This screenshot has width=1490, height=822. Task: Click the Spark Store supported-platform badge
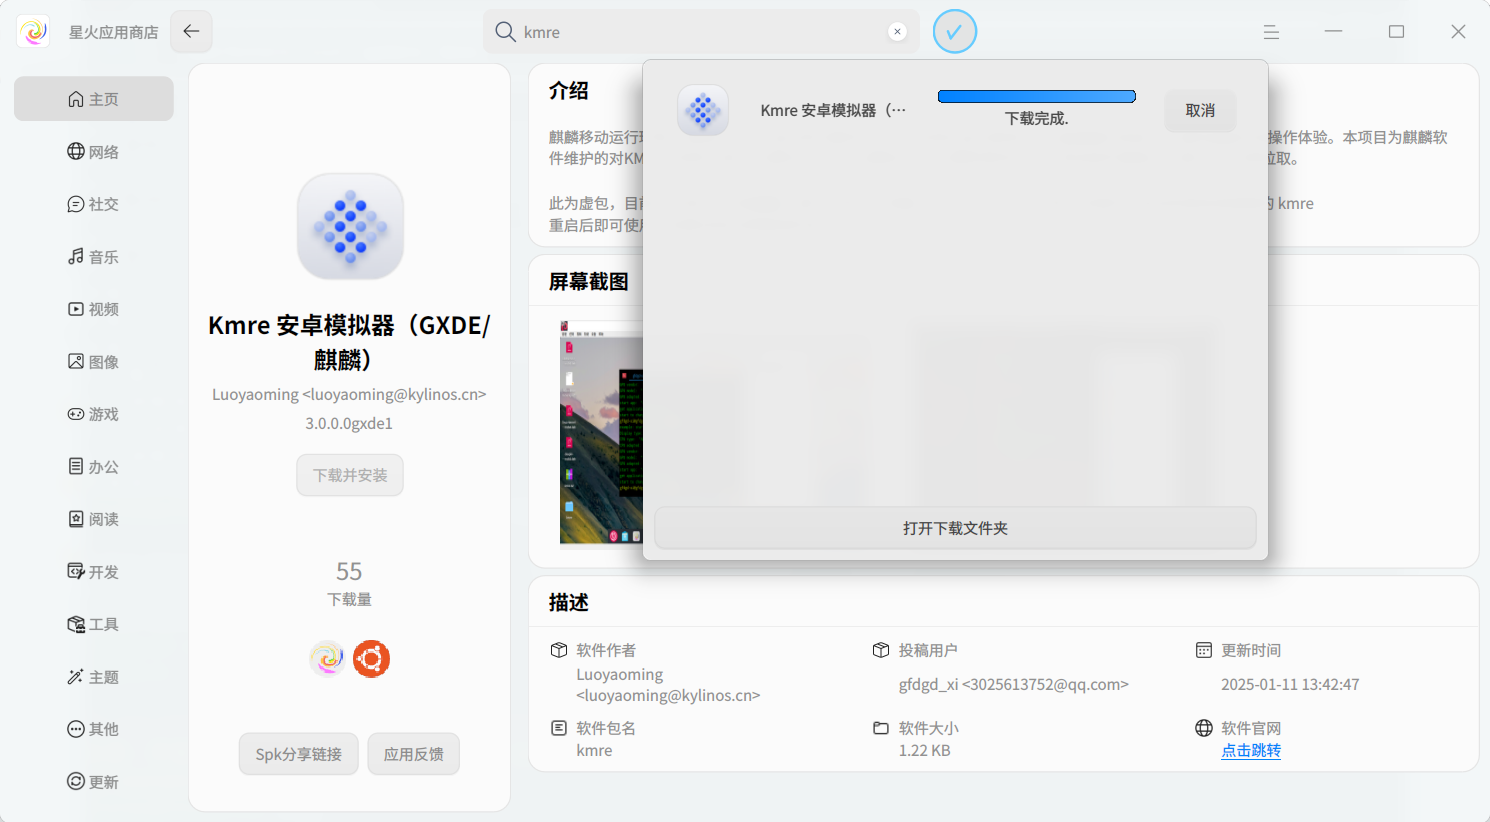point(328,659)
